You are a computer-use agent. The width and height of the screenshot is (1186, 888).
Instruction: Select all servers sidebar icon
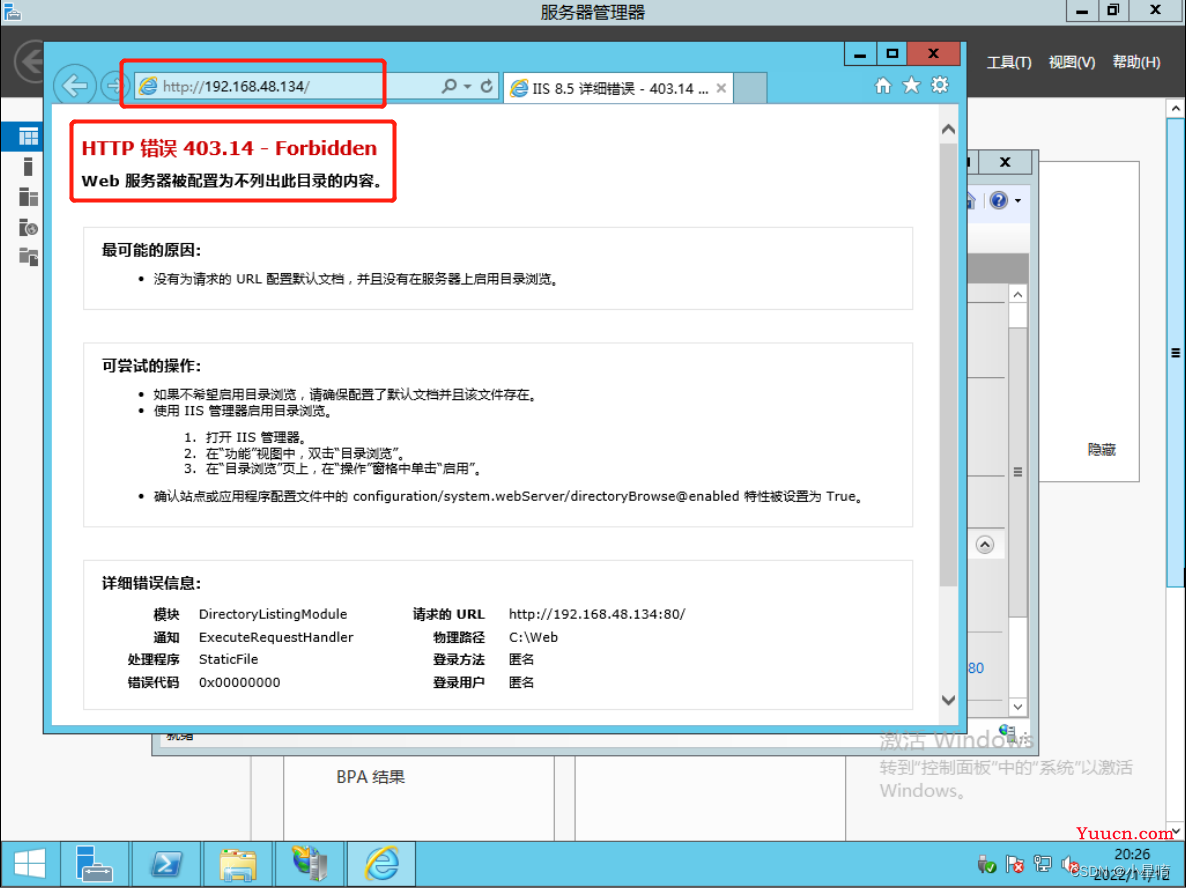coord(28,197)
